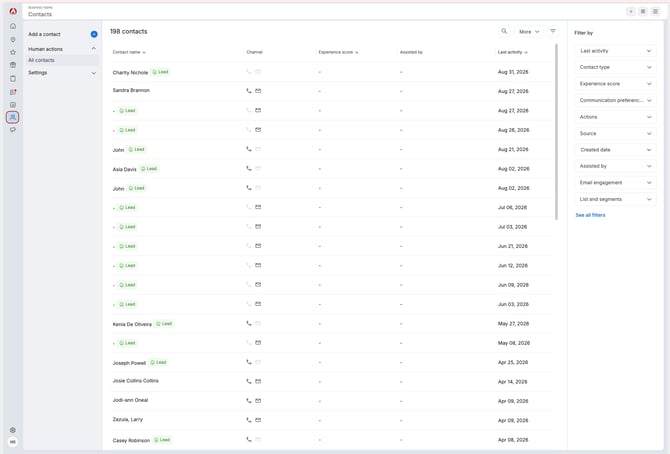Click the Channel column header
The height and width of the screenshot is (454, 670).
[x=255, y=52]
